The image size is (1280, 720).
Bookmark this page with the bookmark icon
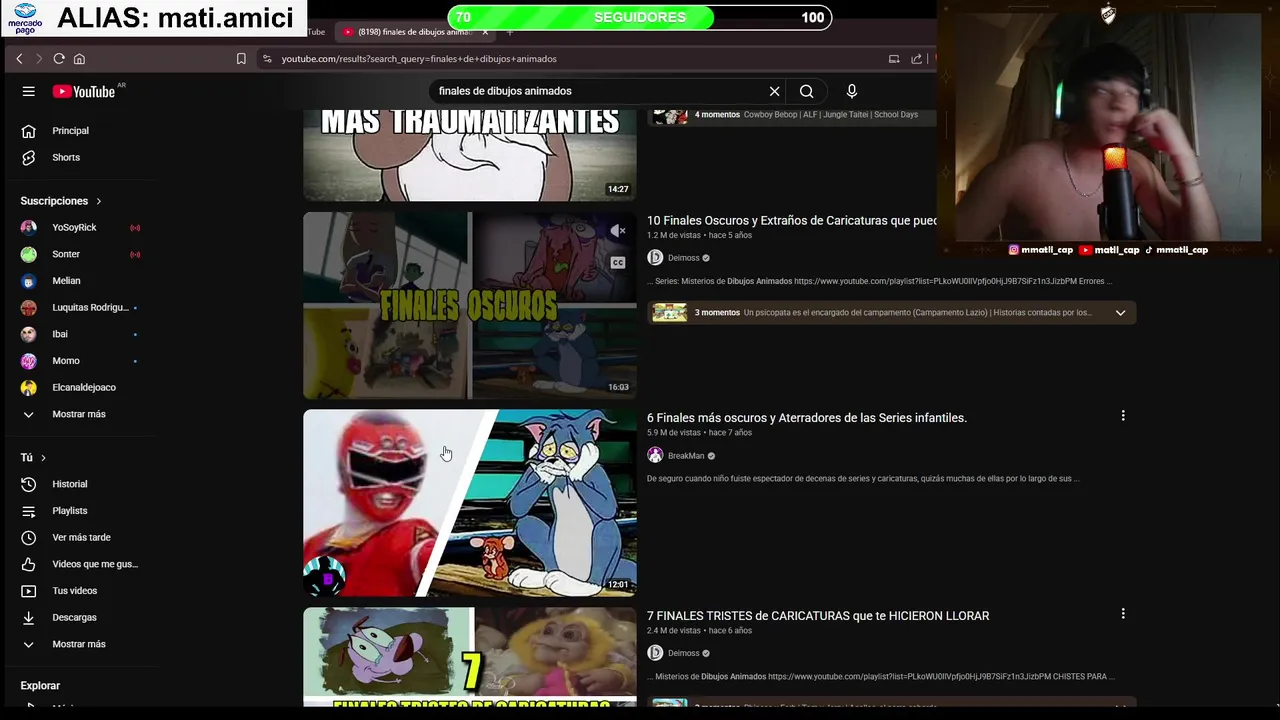point(241,59)
